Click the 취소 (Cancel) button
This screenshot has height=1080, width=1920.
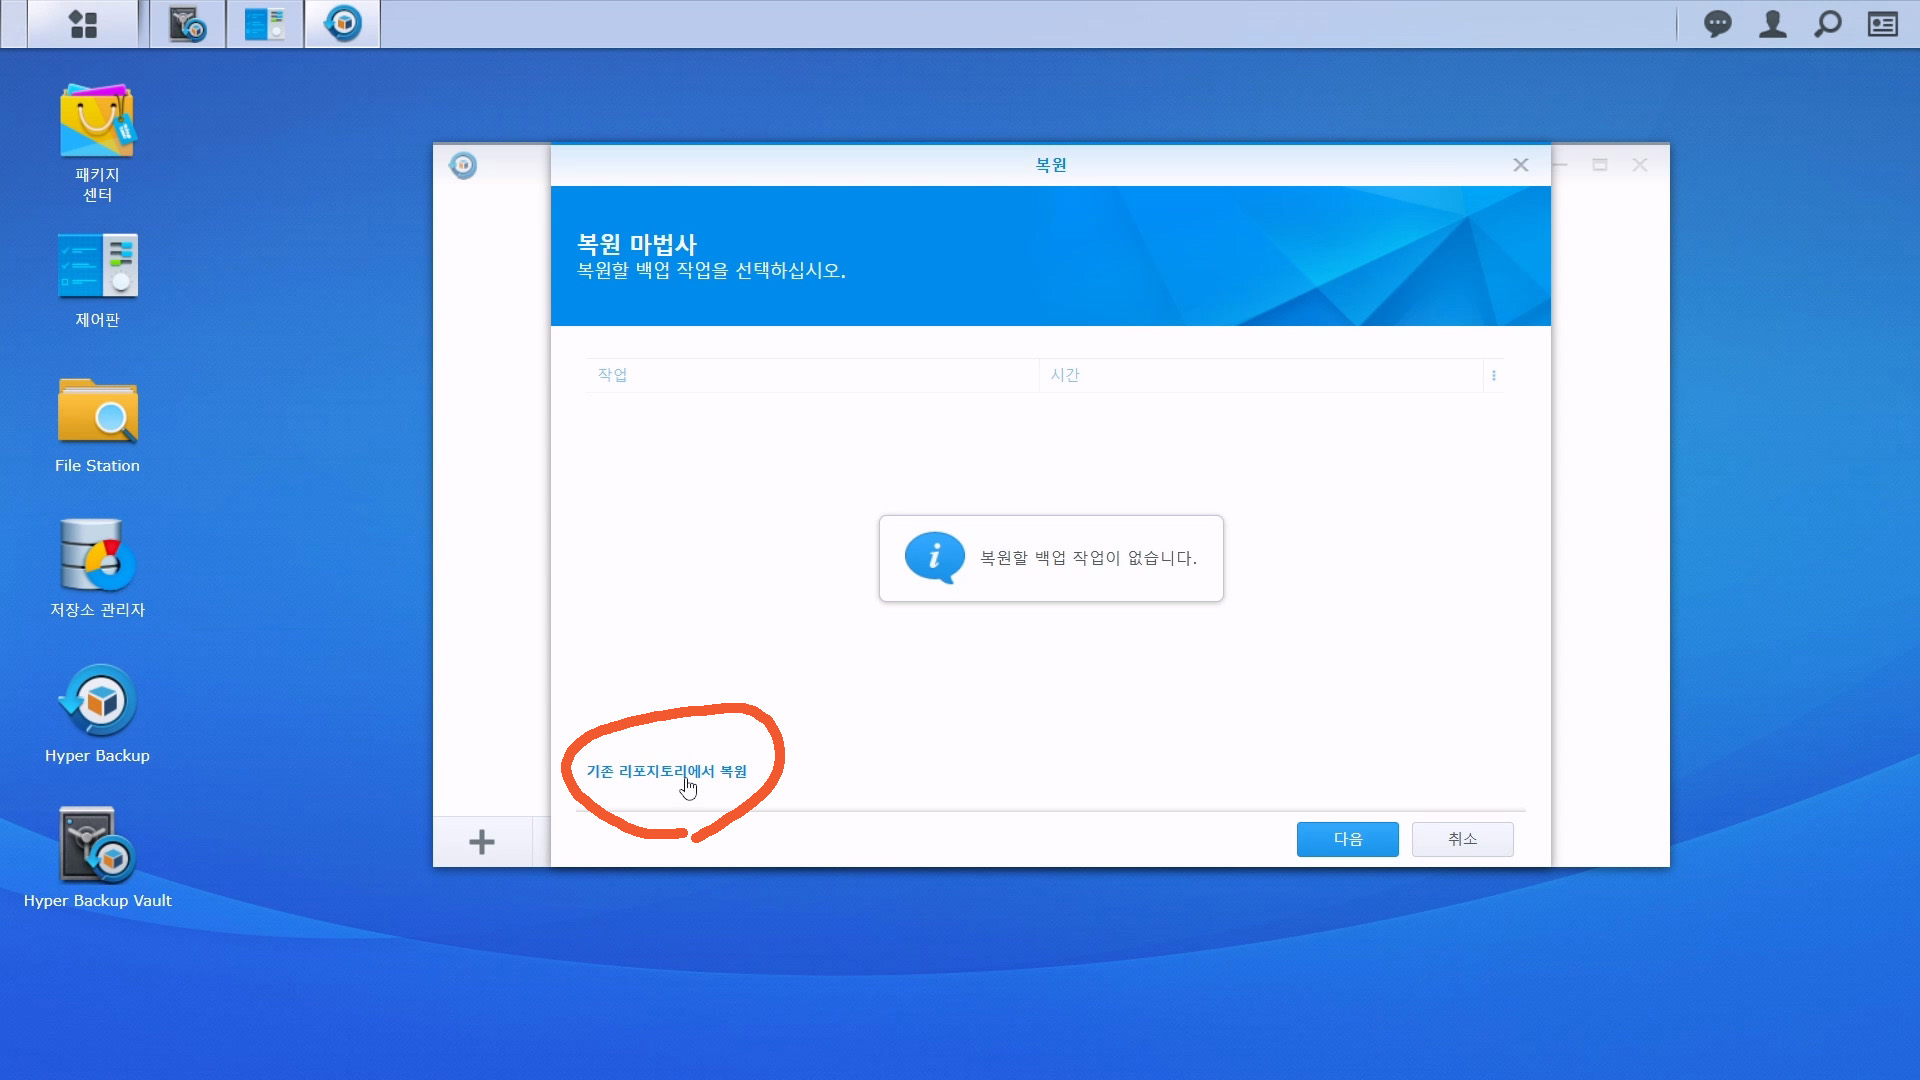click(x=1462, y=839)
